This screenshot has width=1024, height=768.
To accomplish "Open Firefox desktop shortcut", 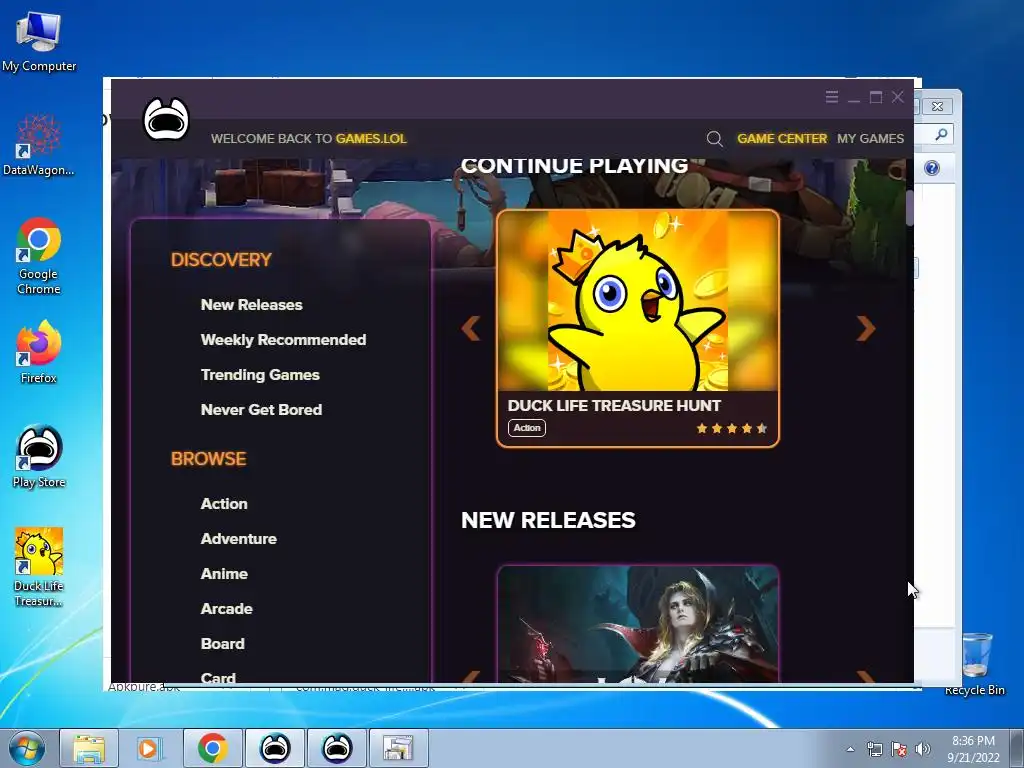I will tap(39, 352).
